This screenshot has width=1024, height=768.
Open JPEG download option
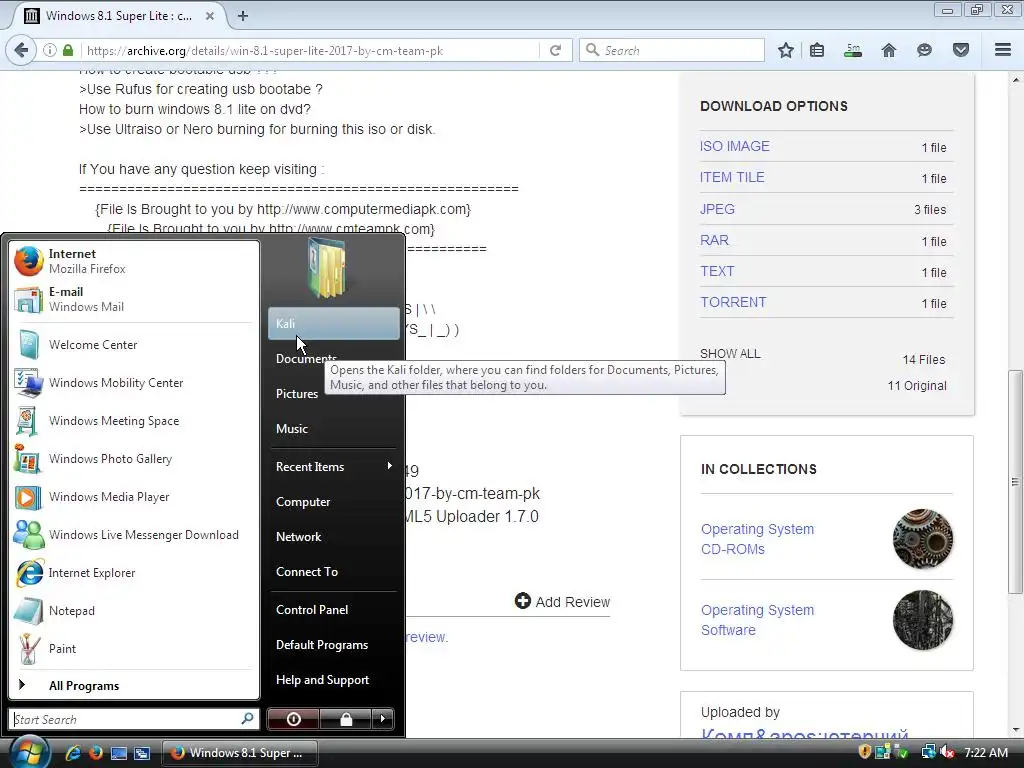point(717,209)
